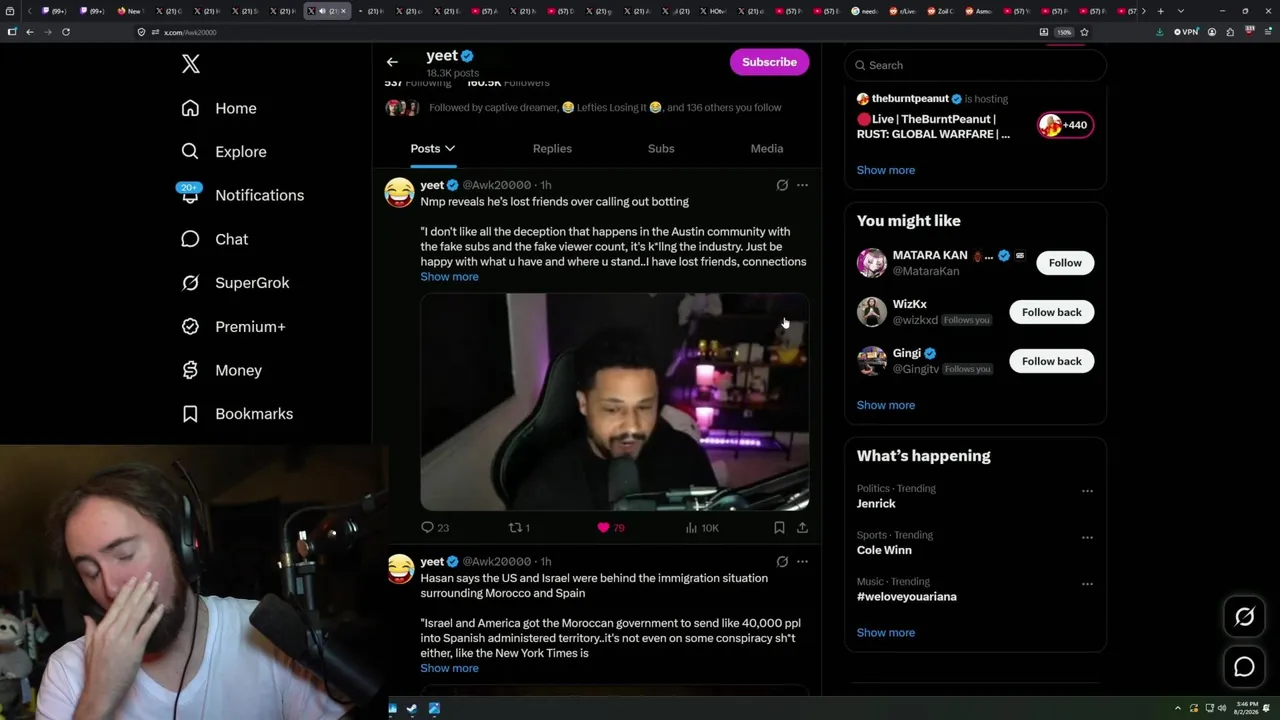Open a new browser tab
This screenshot has width=1280, height=720.
(1160, 11)
